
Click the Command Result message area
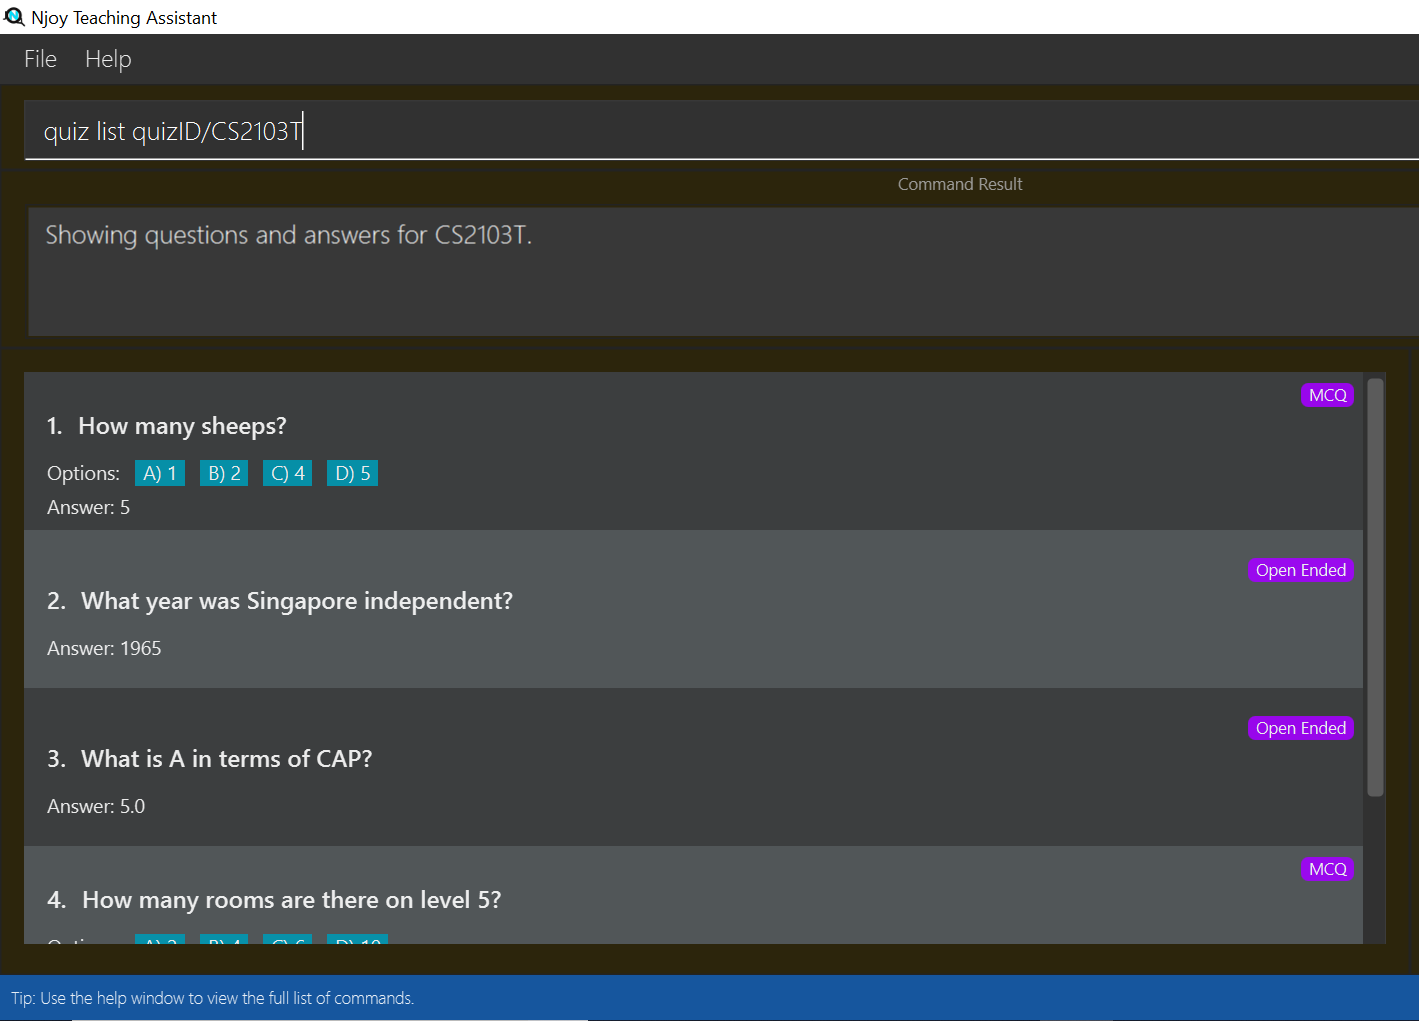click(x=723, y=271)
